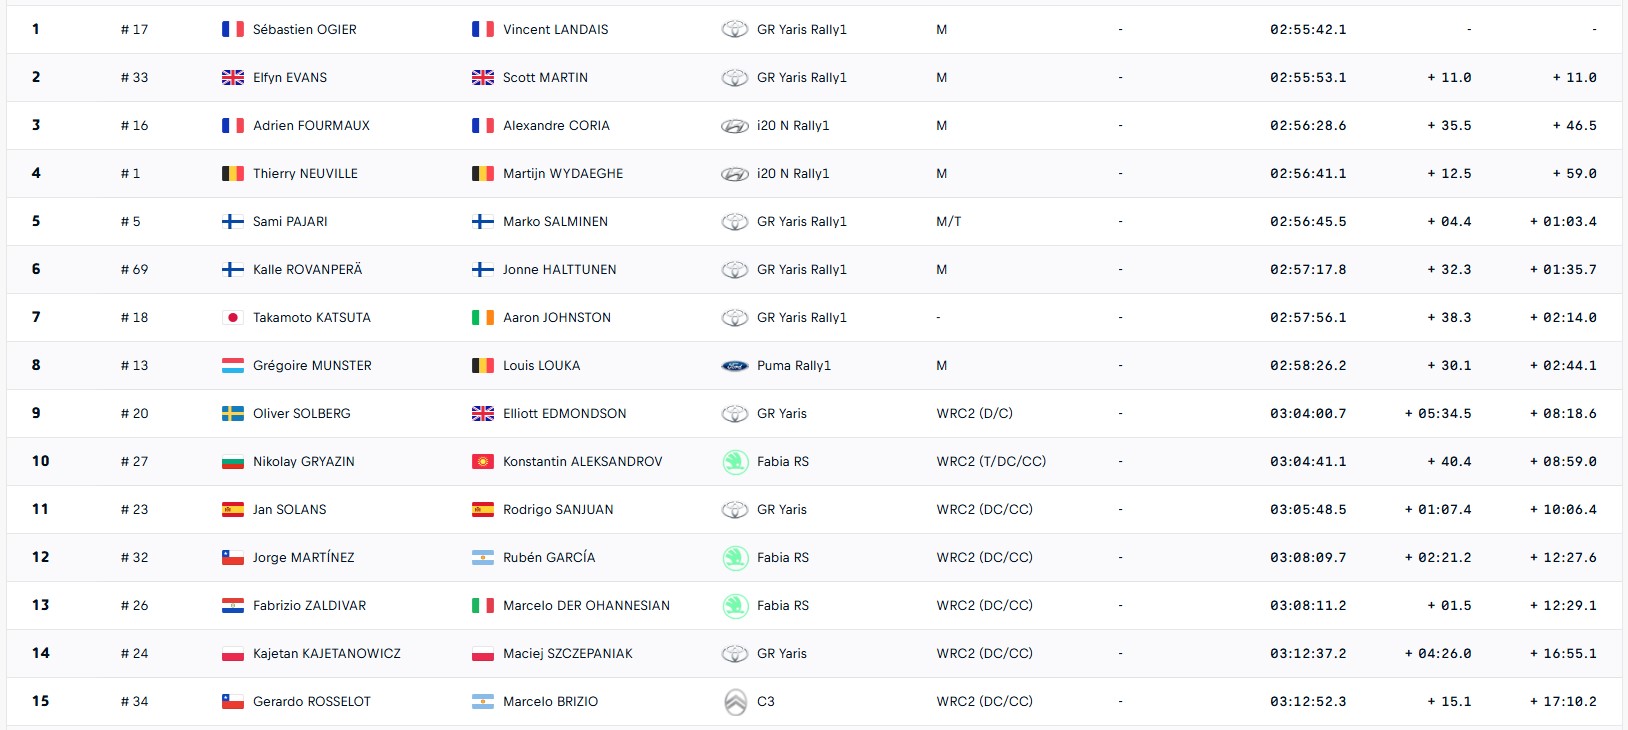
Task: Click the Ford logo beside Puma Rally1
Action: point(735,366)
